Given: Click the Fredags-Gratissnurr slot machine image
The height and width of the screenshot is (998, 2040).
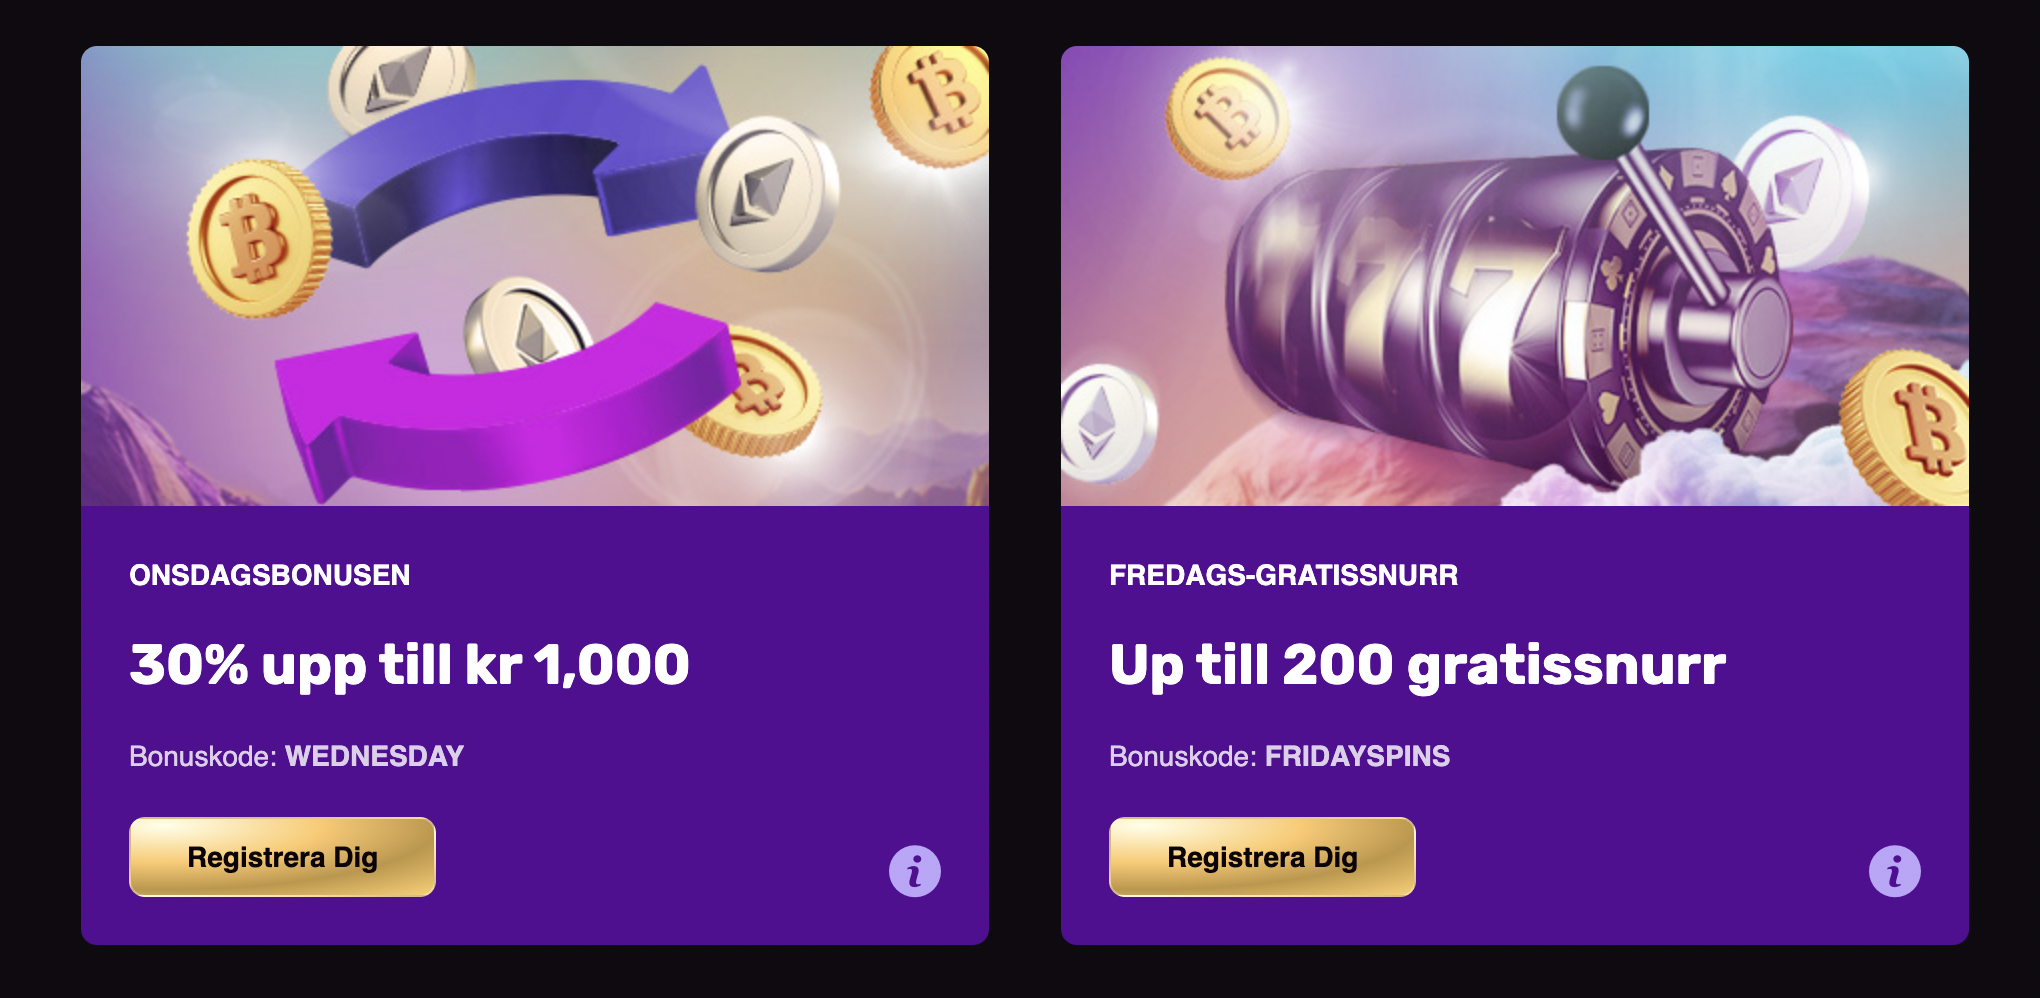Looking at the screenshot, I should (1515, 275).
